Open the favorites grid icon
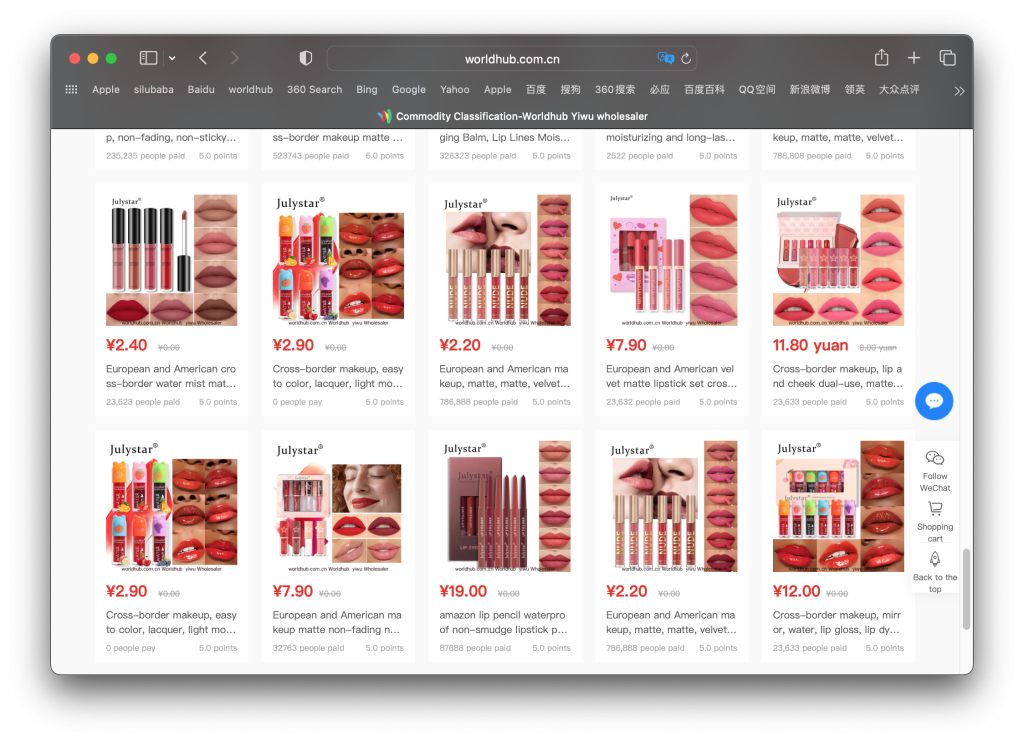 [71, 89]
